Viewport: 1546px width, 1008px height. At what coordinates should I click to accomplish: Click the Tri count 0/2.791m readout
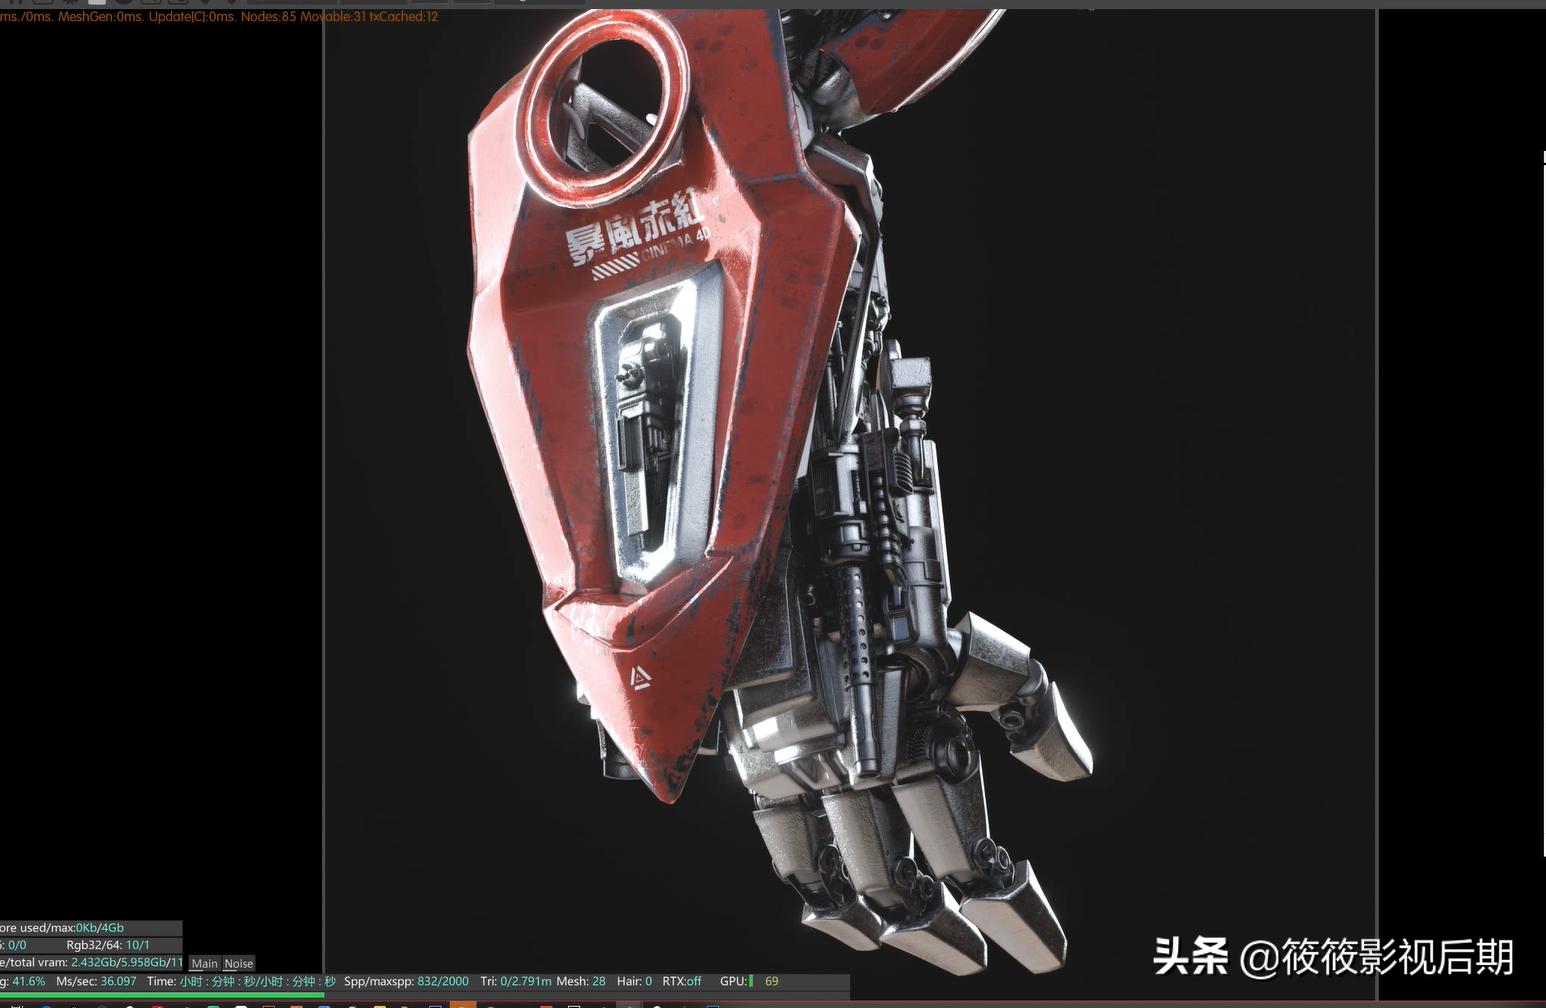[x=515, y=982]
